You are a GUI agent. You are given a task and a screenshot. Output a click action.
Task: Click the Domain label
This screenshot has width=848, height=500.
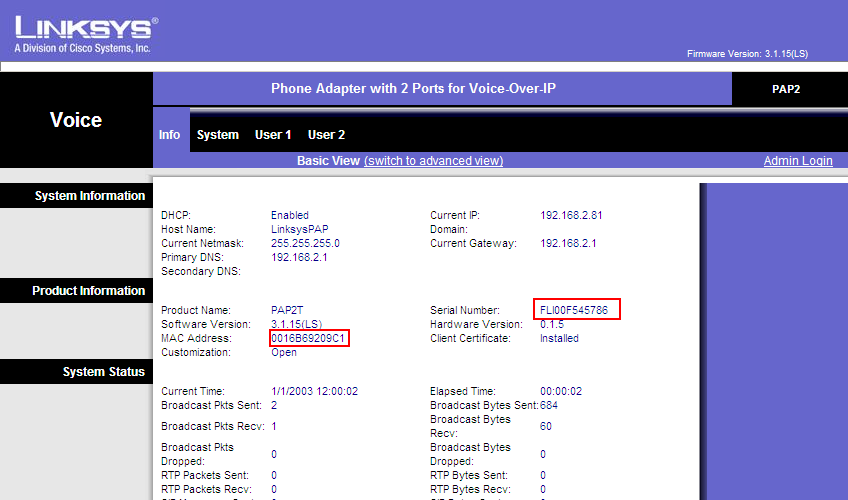coord(449,229)
